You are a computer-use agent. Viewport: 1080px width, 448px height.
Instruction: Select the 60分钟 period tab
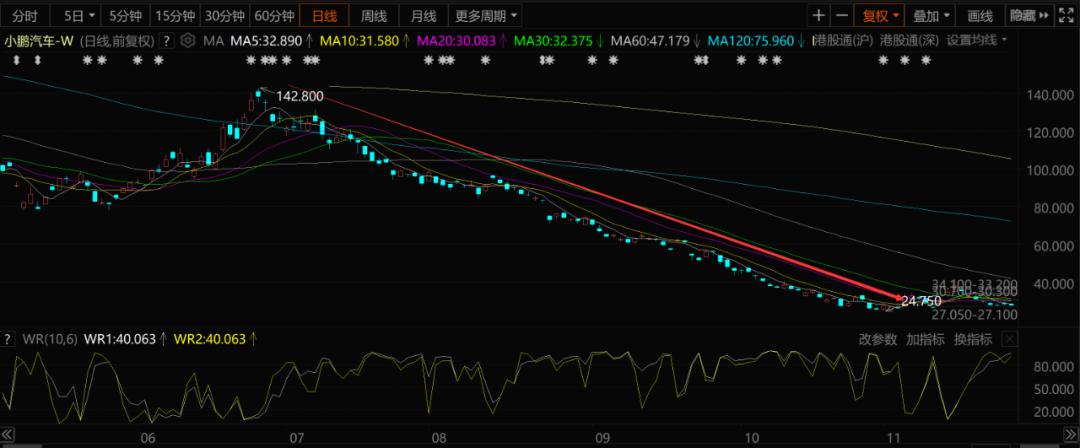pos(273,16)
